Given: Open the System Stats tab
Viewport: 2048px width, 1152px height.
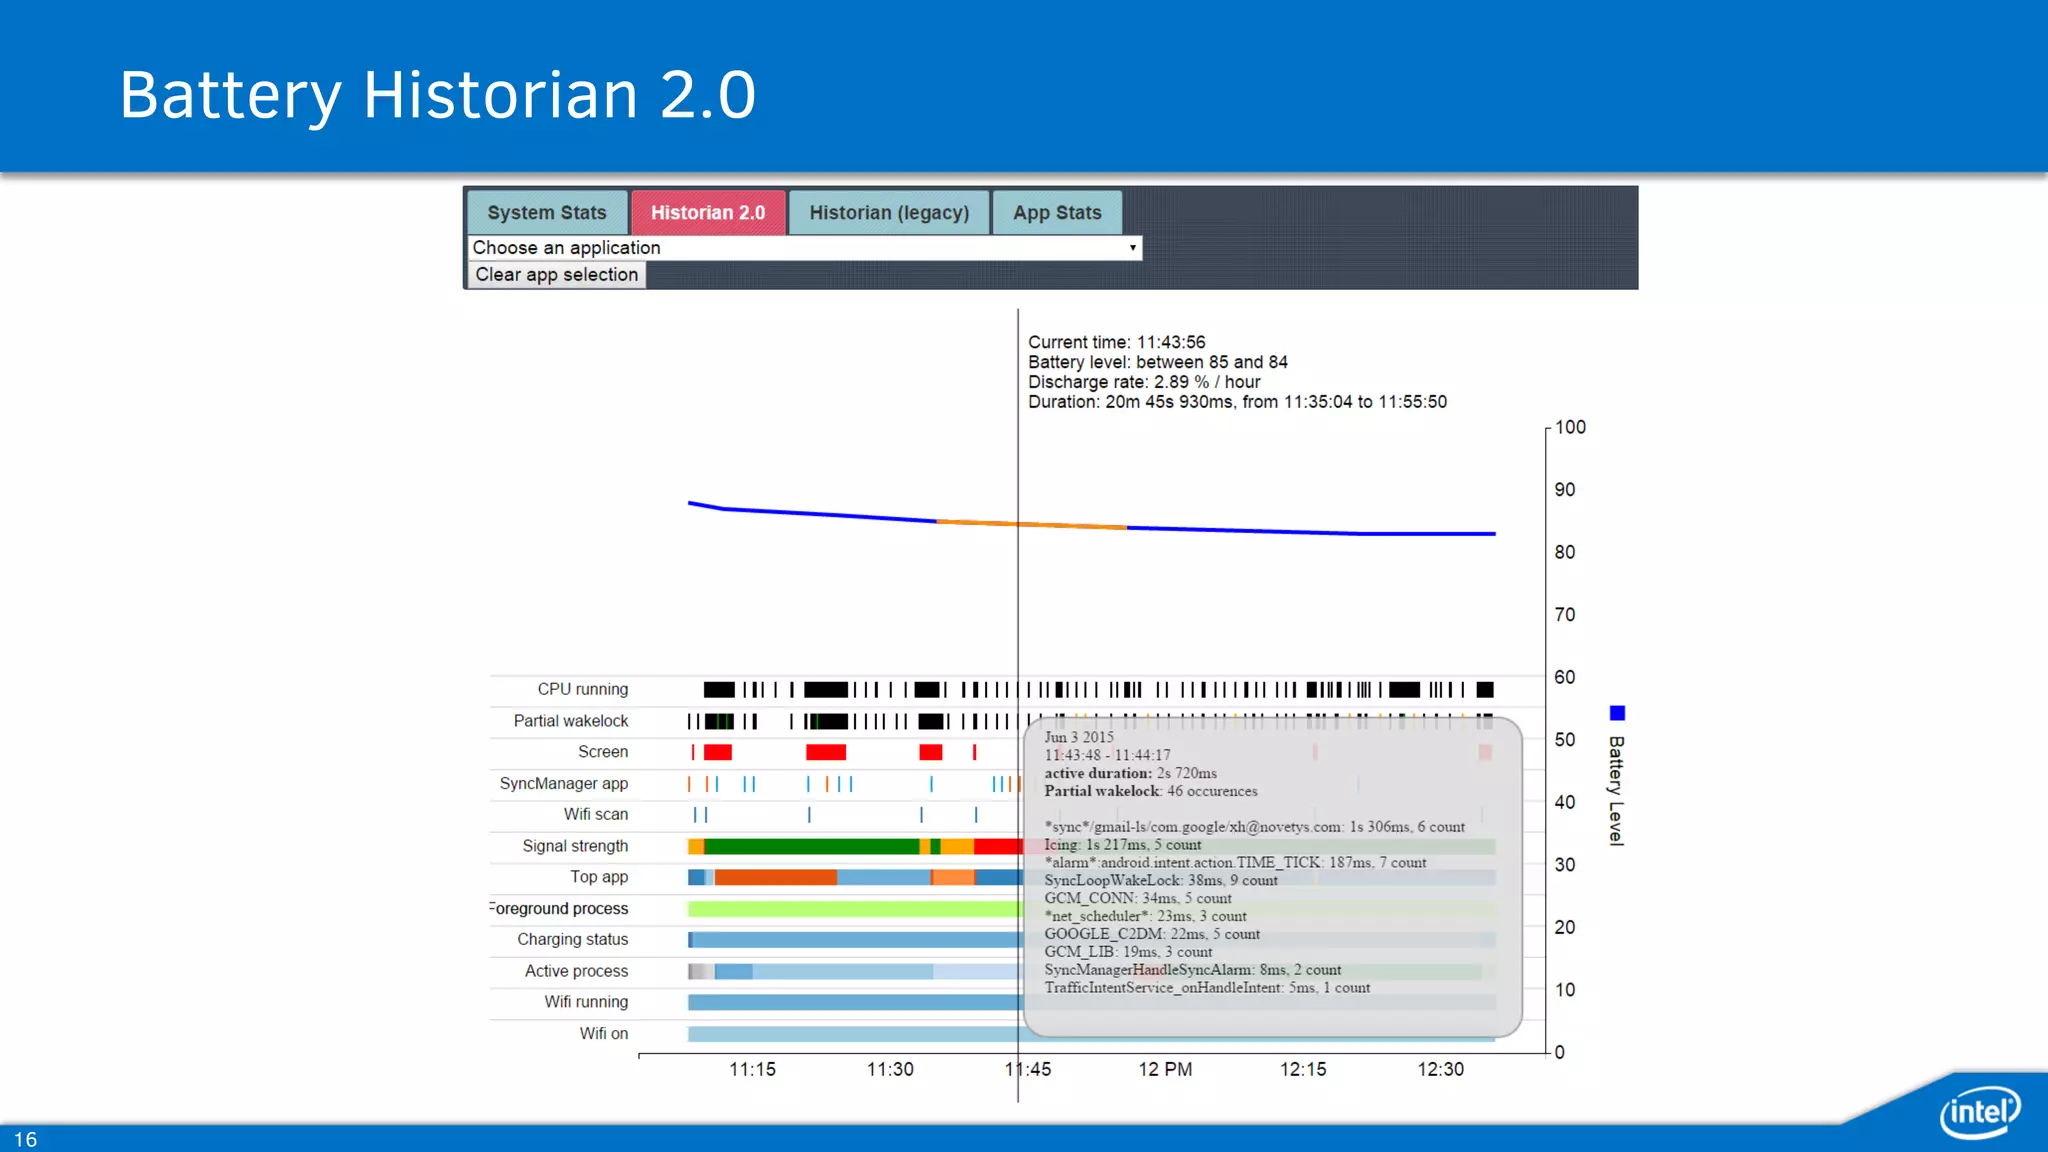Looking at the screenshot, I should [x=546, y=213].
